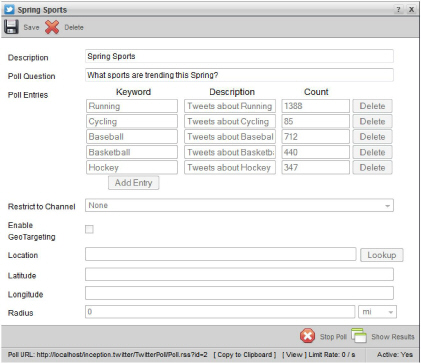Image resolution: width=421 pixels, height=363 pixels.
Task: Click the Description field 'Spring Sports'
Action: [x=239, y=56]
